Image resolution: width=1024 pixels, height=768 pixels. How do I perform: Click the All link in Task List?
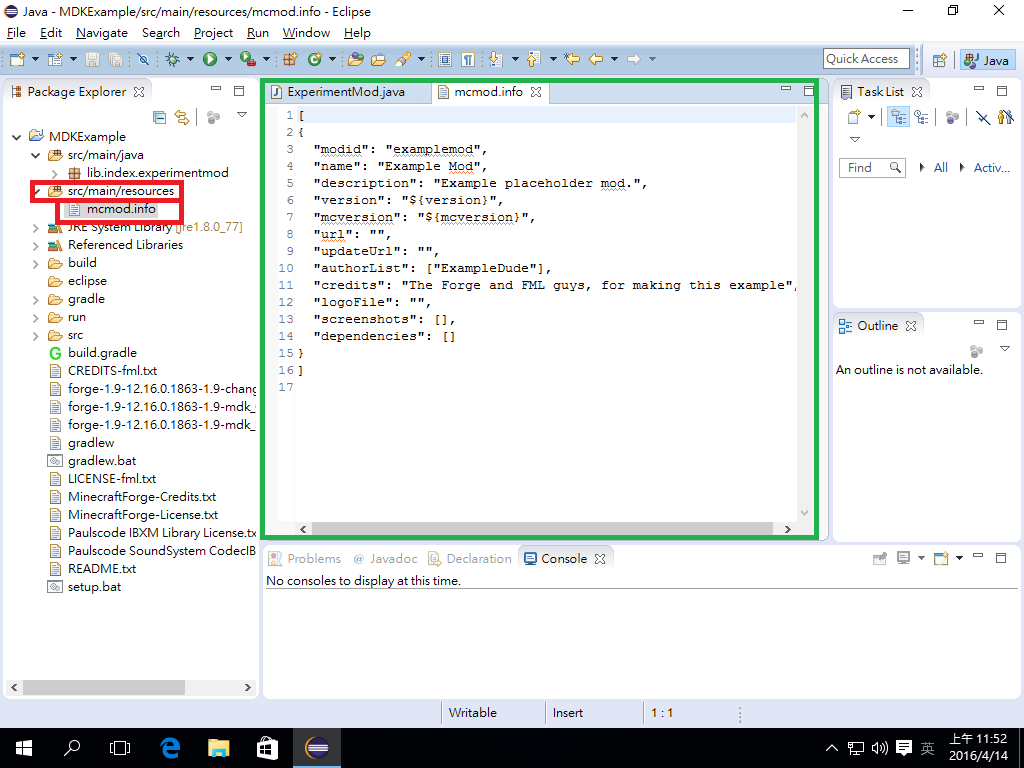pyautogui.click(x=940, y=168)
